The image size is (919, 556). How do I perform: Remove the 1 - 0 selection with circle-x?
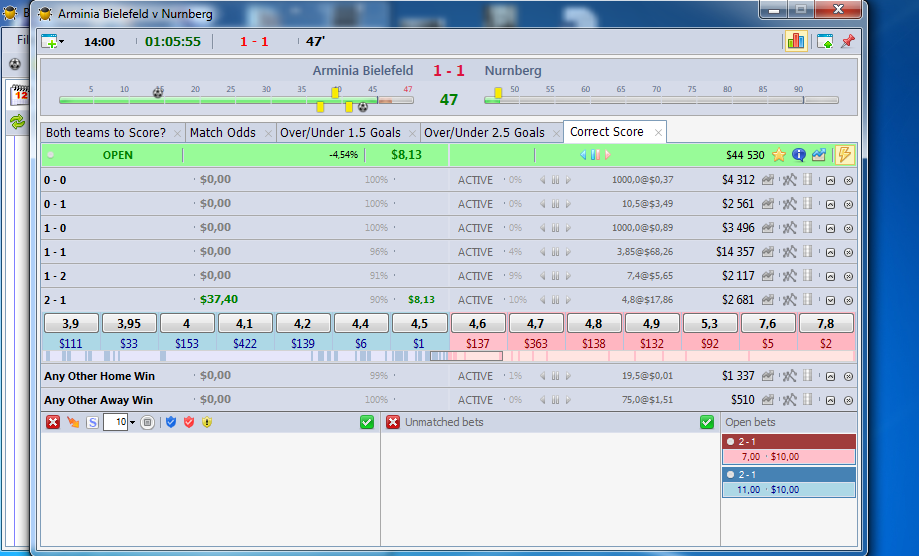point(848,228)
